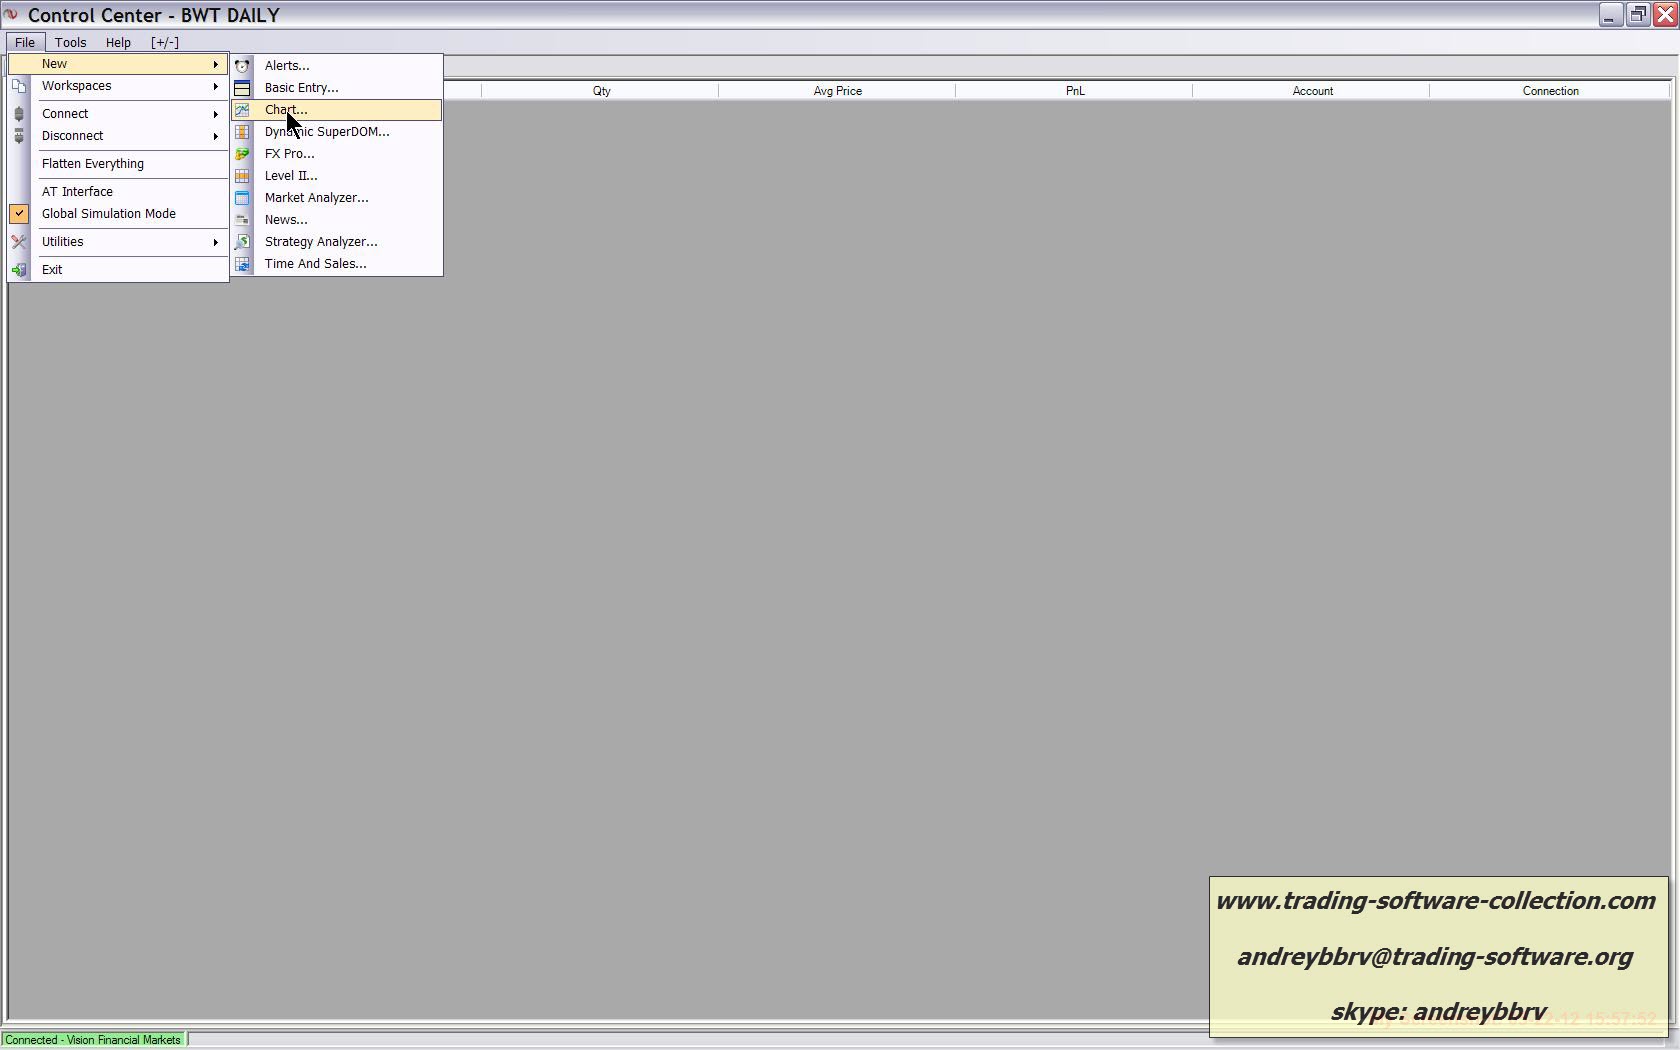Click the Exit door icon
The width and height of the screenshot is (1680, 1050).
pyautogui.click(x=19, y=270)
